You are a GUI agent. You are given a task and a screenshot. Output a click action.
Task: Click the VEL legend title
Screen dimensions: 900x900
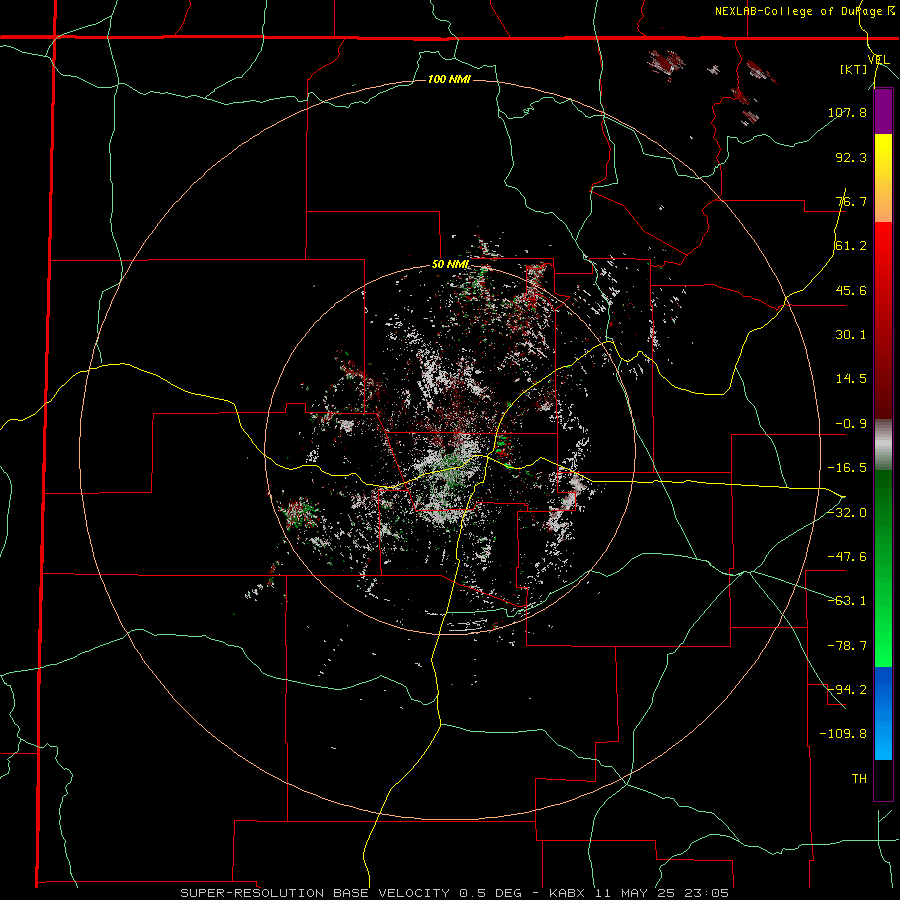coord(878,60)
